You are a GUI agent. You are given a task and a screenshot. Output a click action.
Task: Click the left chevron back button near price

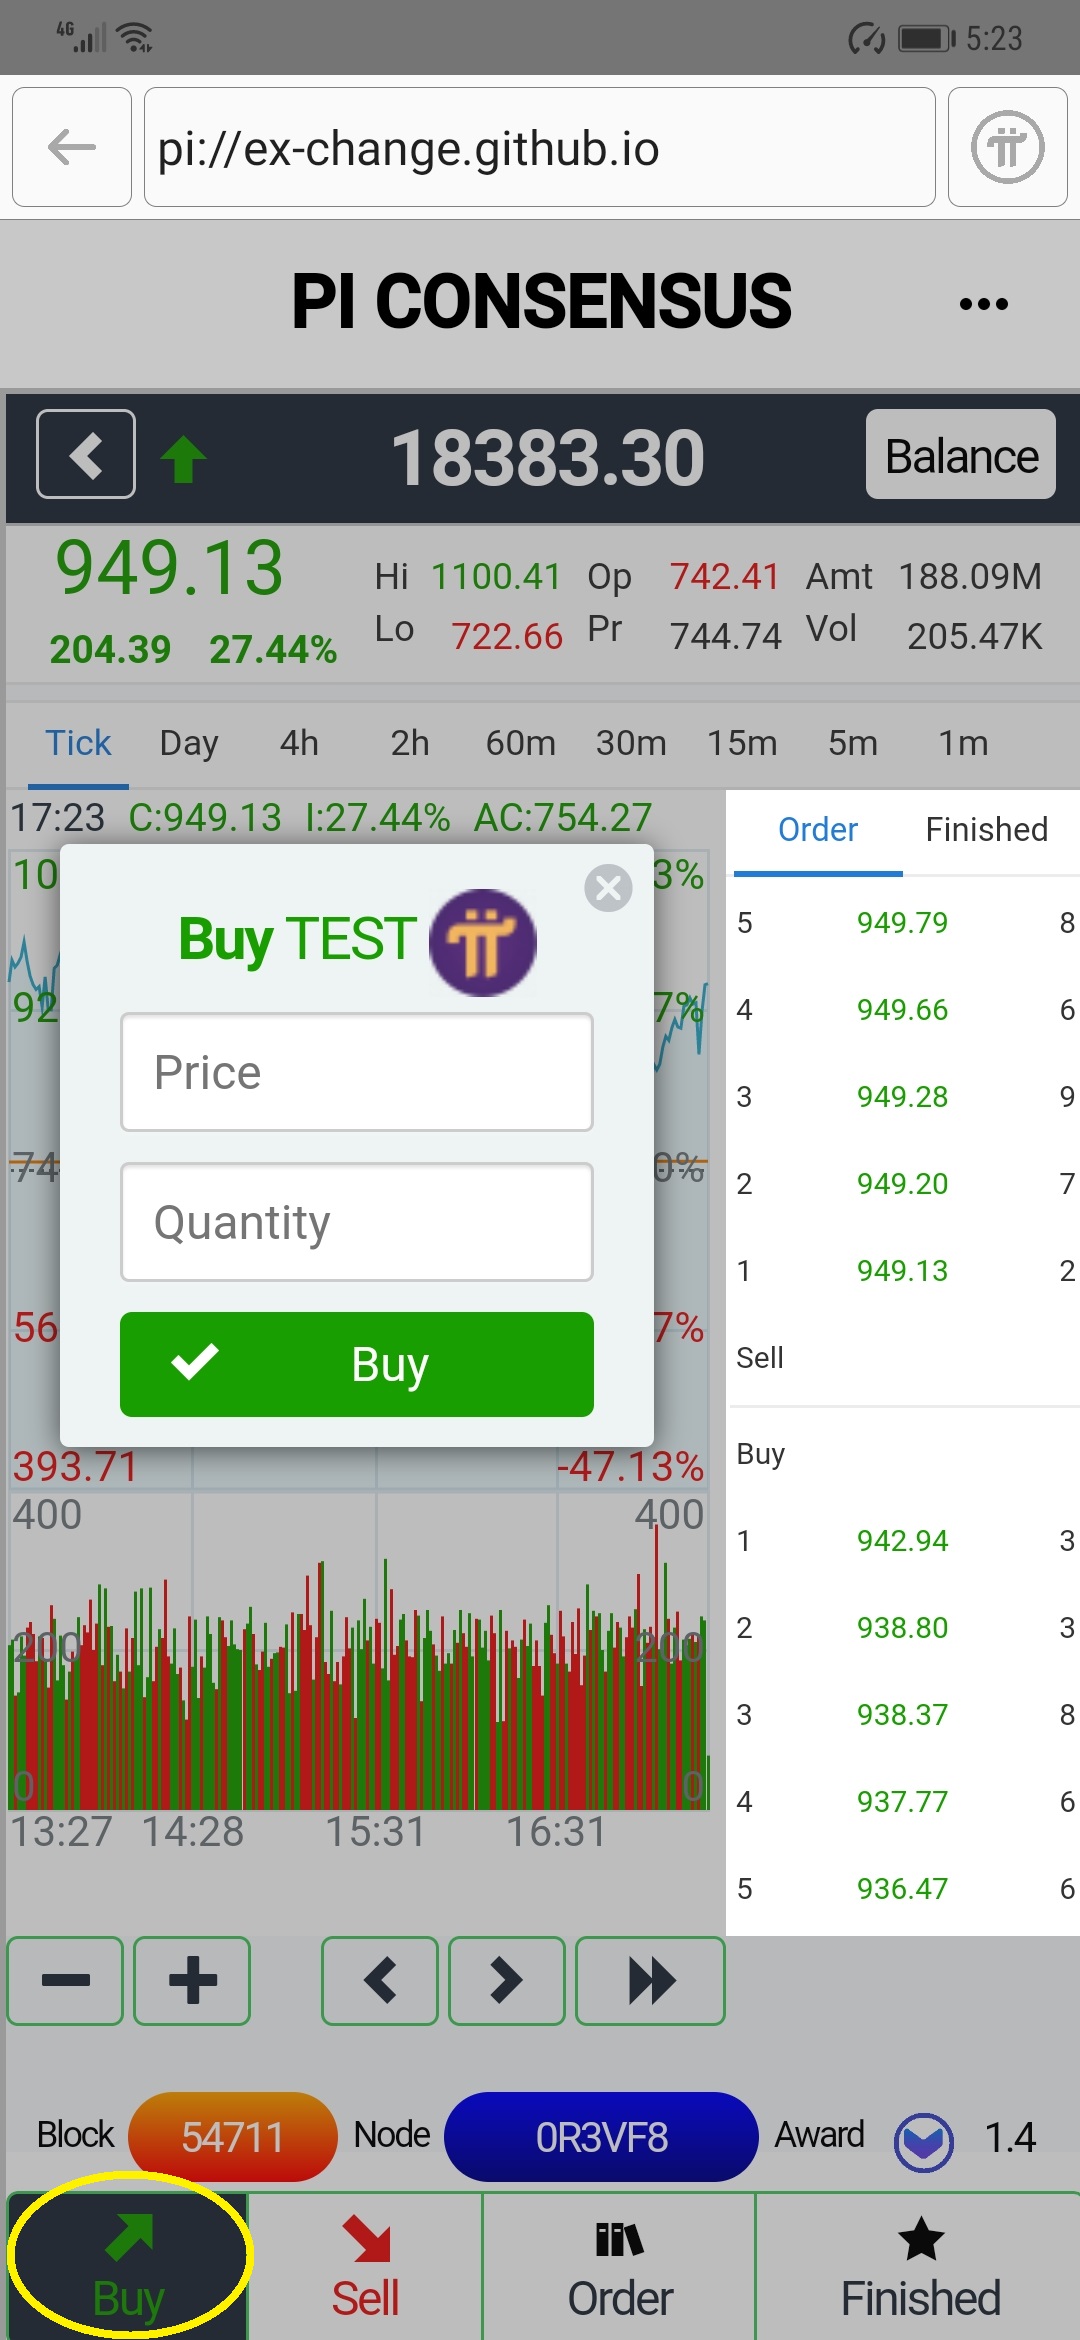[x=86, y=454]
